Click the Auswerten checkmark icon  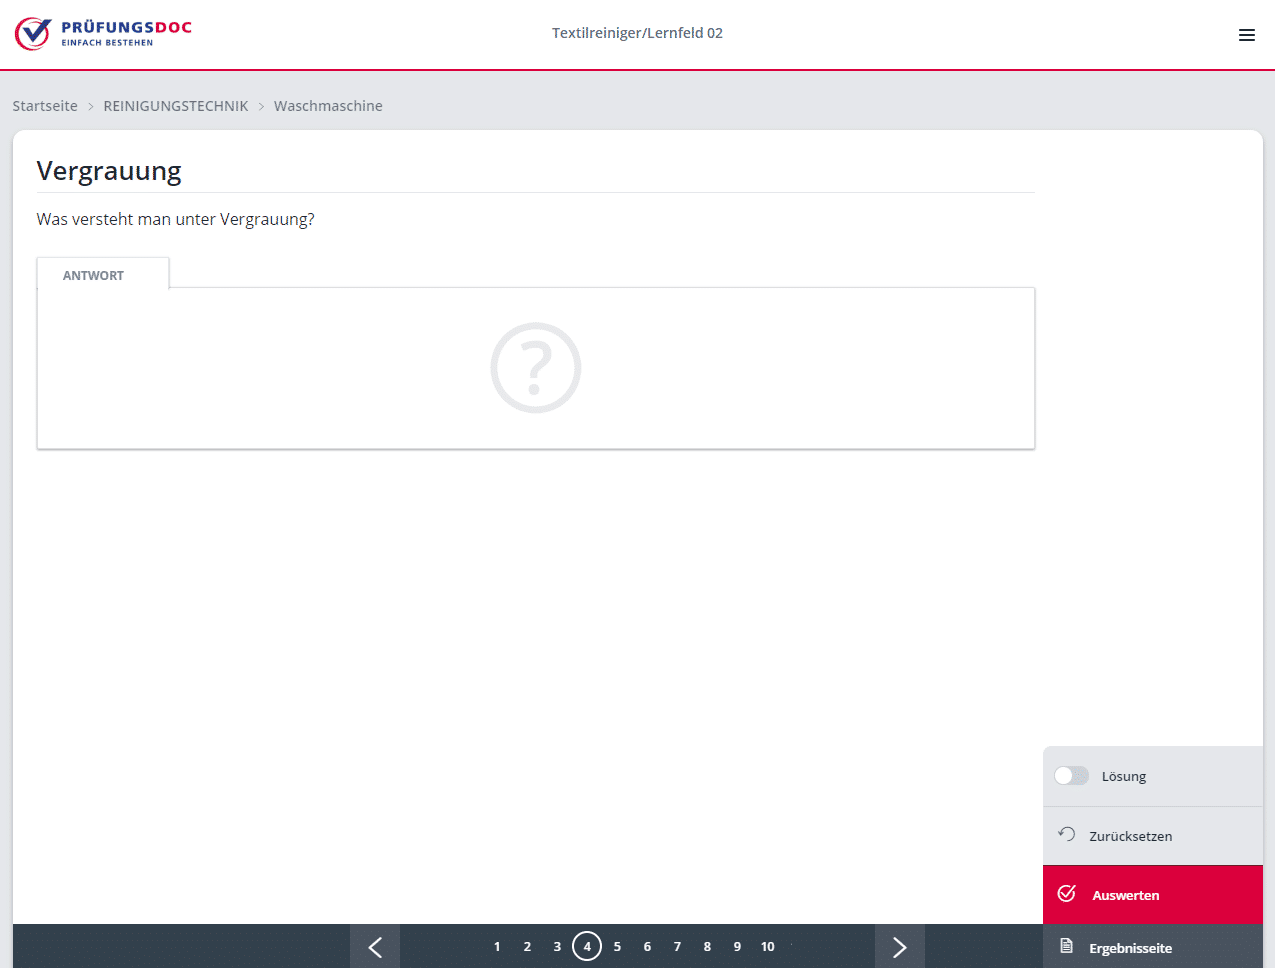(x=1067, y=894)
